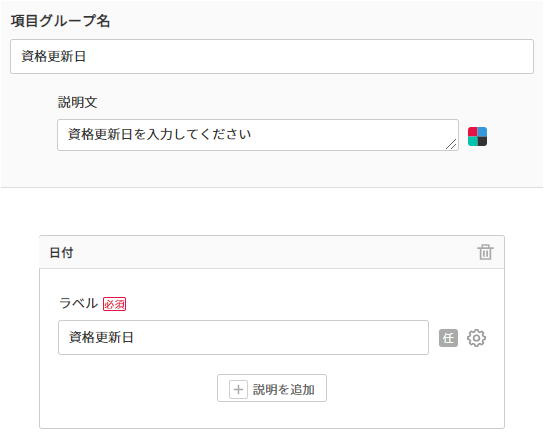Screen dimensions: 544x443
Task: Click the 日付 card header title
Action: (x=61, y=253)
